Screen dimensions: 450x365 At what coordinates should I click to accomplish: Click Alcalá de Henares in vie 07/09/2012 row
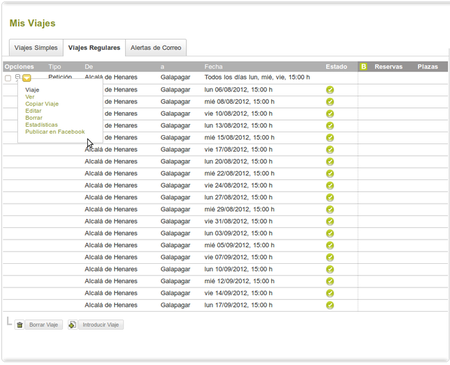pos(111,257)
